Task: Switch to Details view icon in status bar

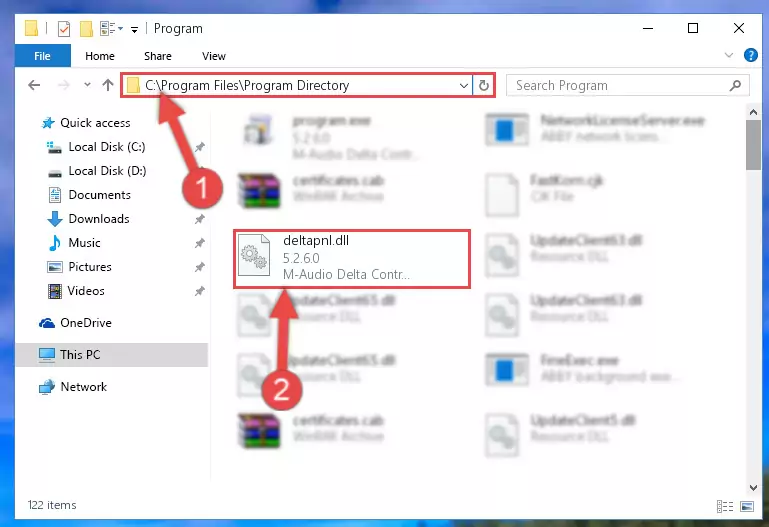Action: [x=725, y=506]
